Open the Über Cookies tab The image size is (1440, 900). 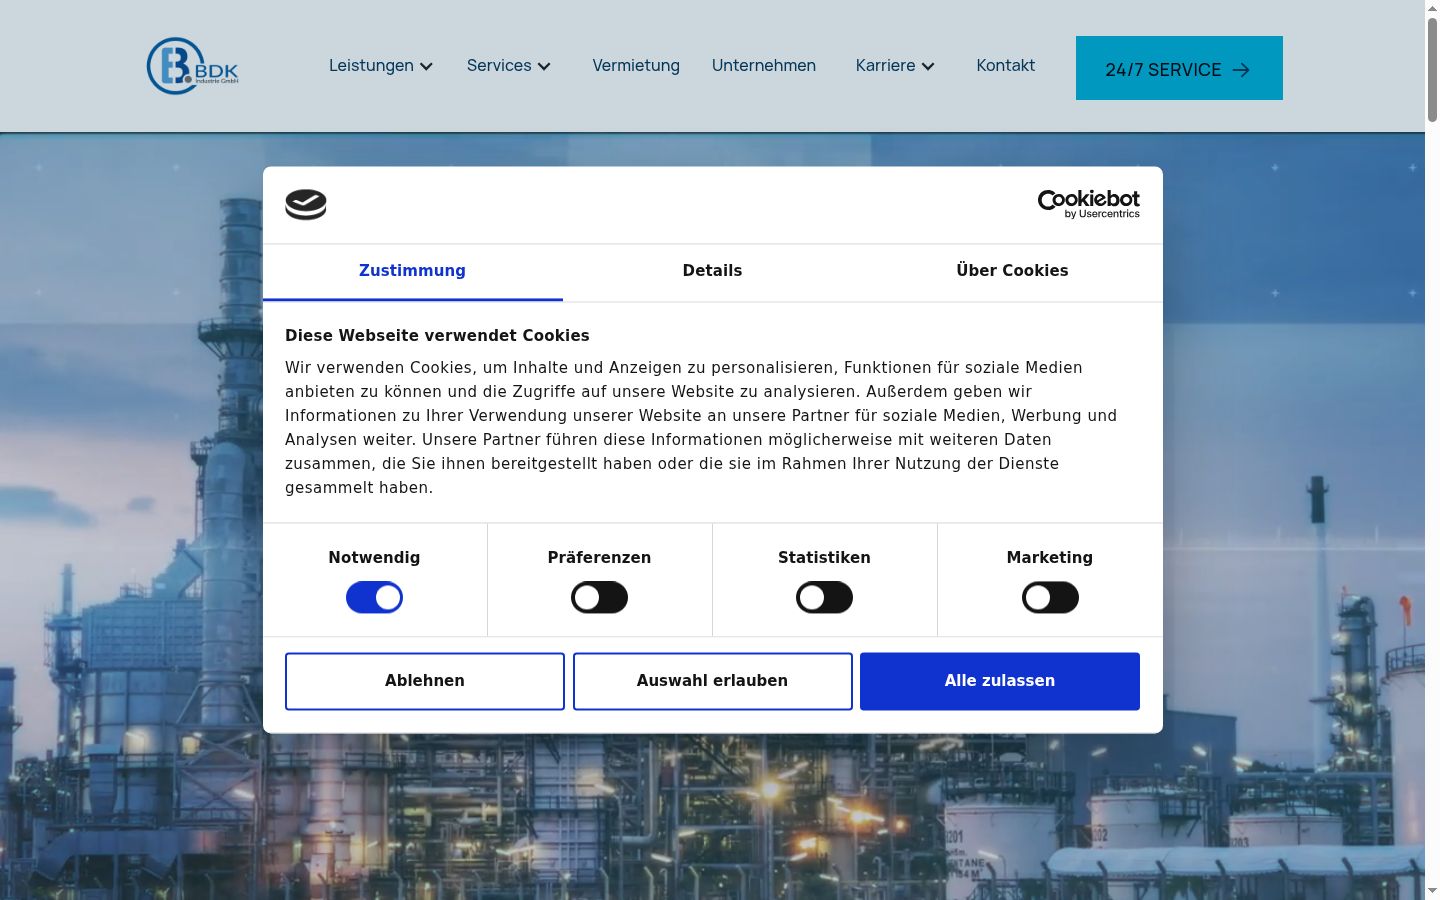tap(1013, 271)
